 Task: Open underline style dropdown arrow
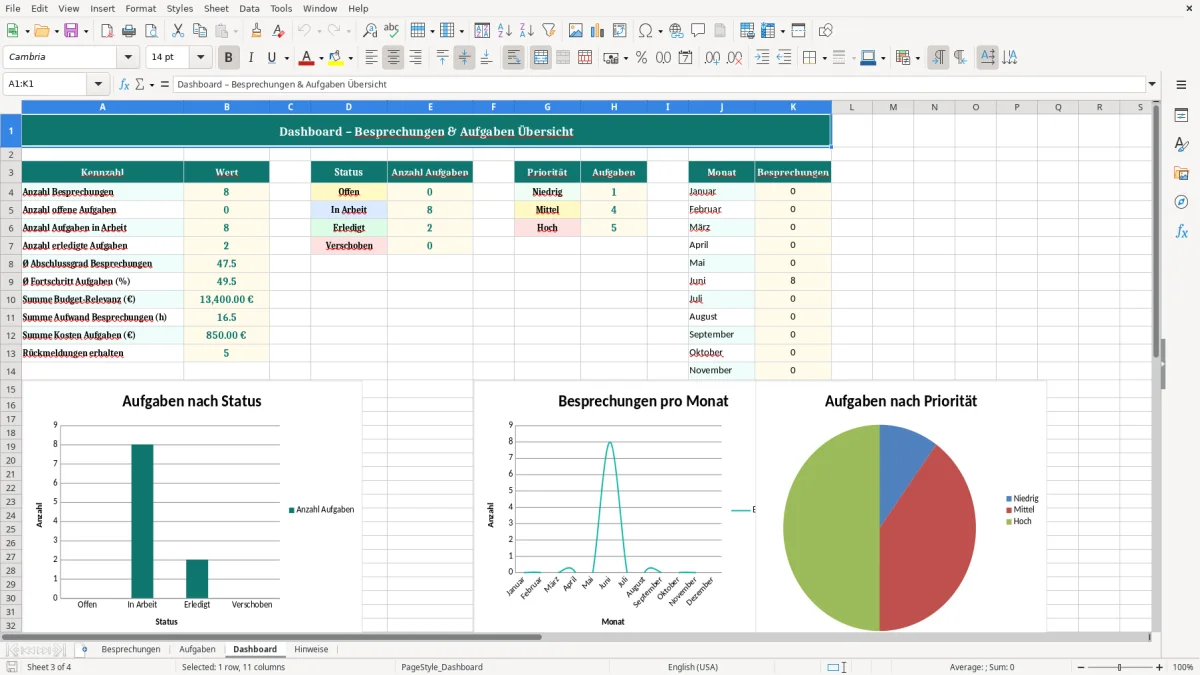coord(286,58)
